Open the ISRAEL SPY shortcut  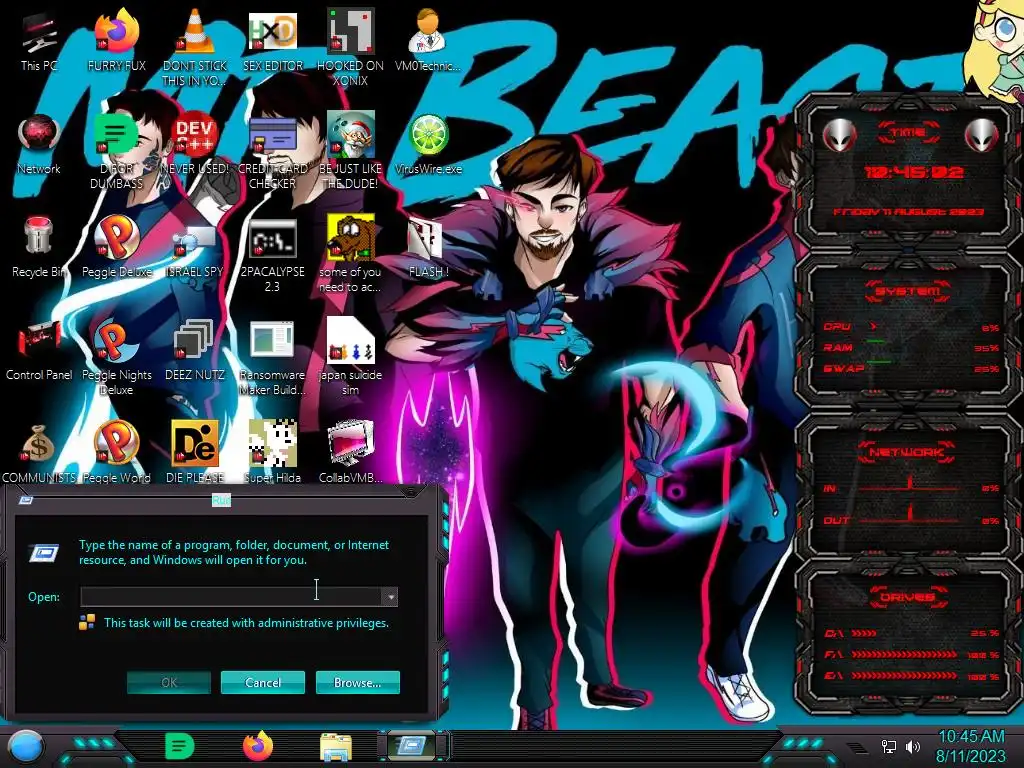tap(195, 247)
